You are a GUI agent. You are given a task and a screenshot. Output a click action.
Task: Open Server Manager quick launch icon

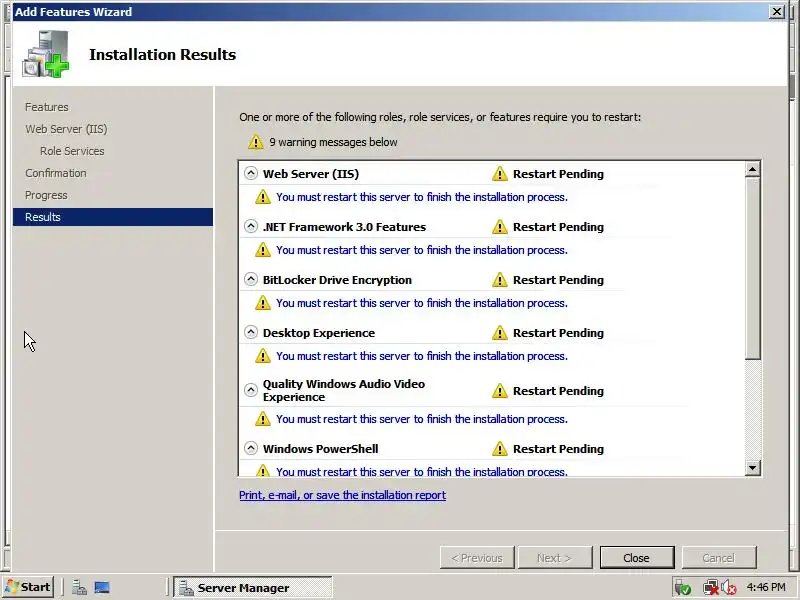tap(79, 587)
